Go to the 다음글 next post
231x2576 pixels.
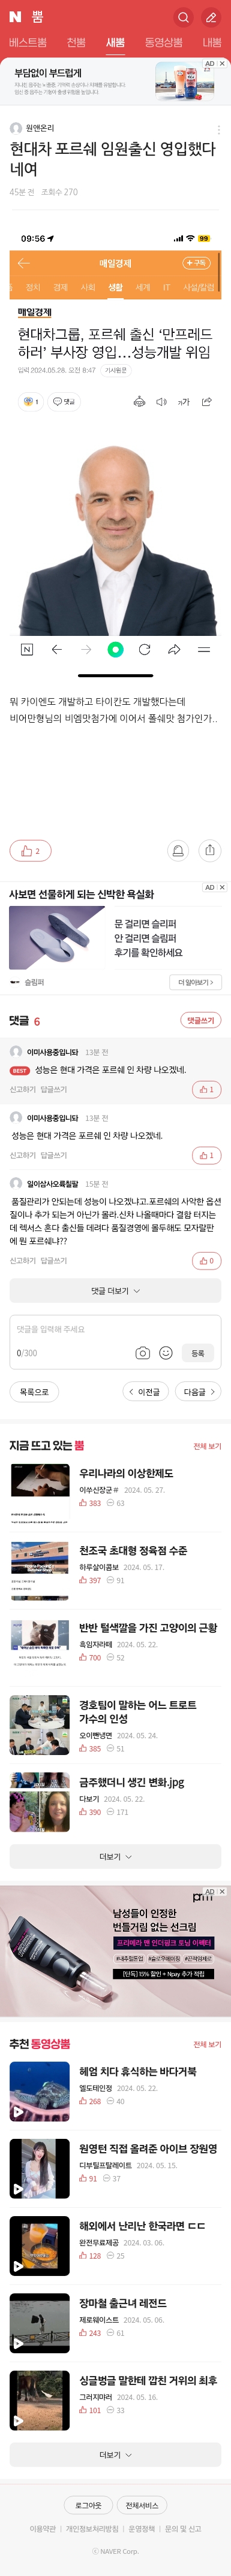(x=199, y=1392)
